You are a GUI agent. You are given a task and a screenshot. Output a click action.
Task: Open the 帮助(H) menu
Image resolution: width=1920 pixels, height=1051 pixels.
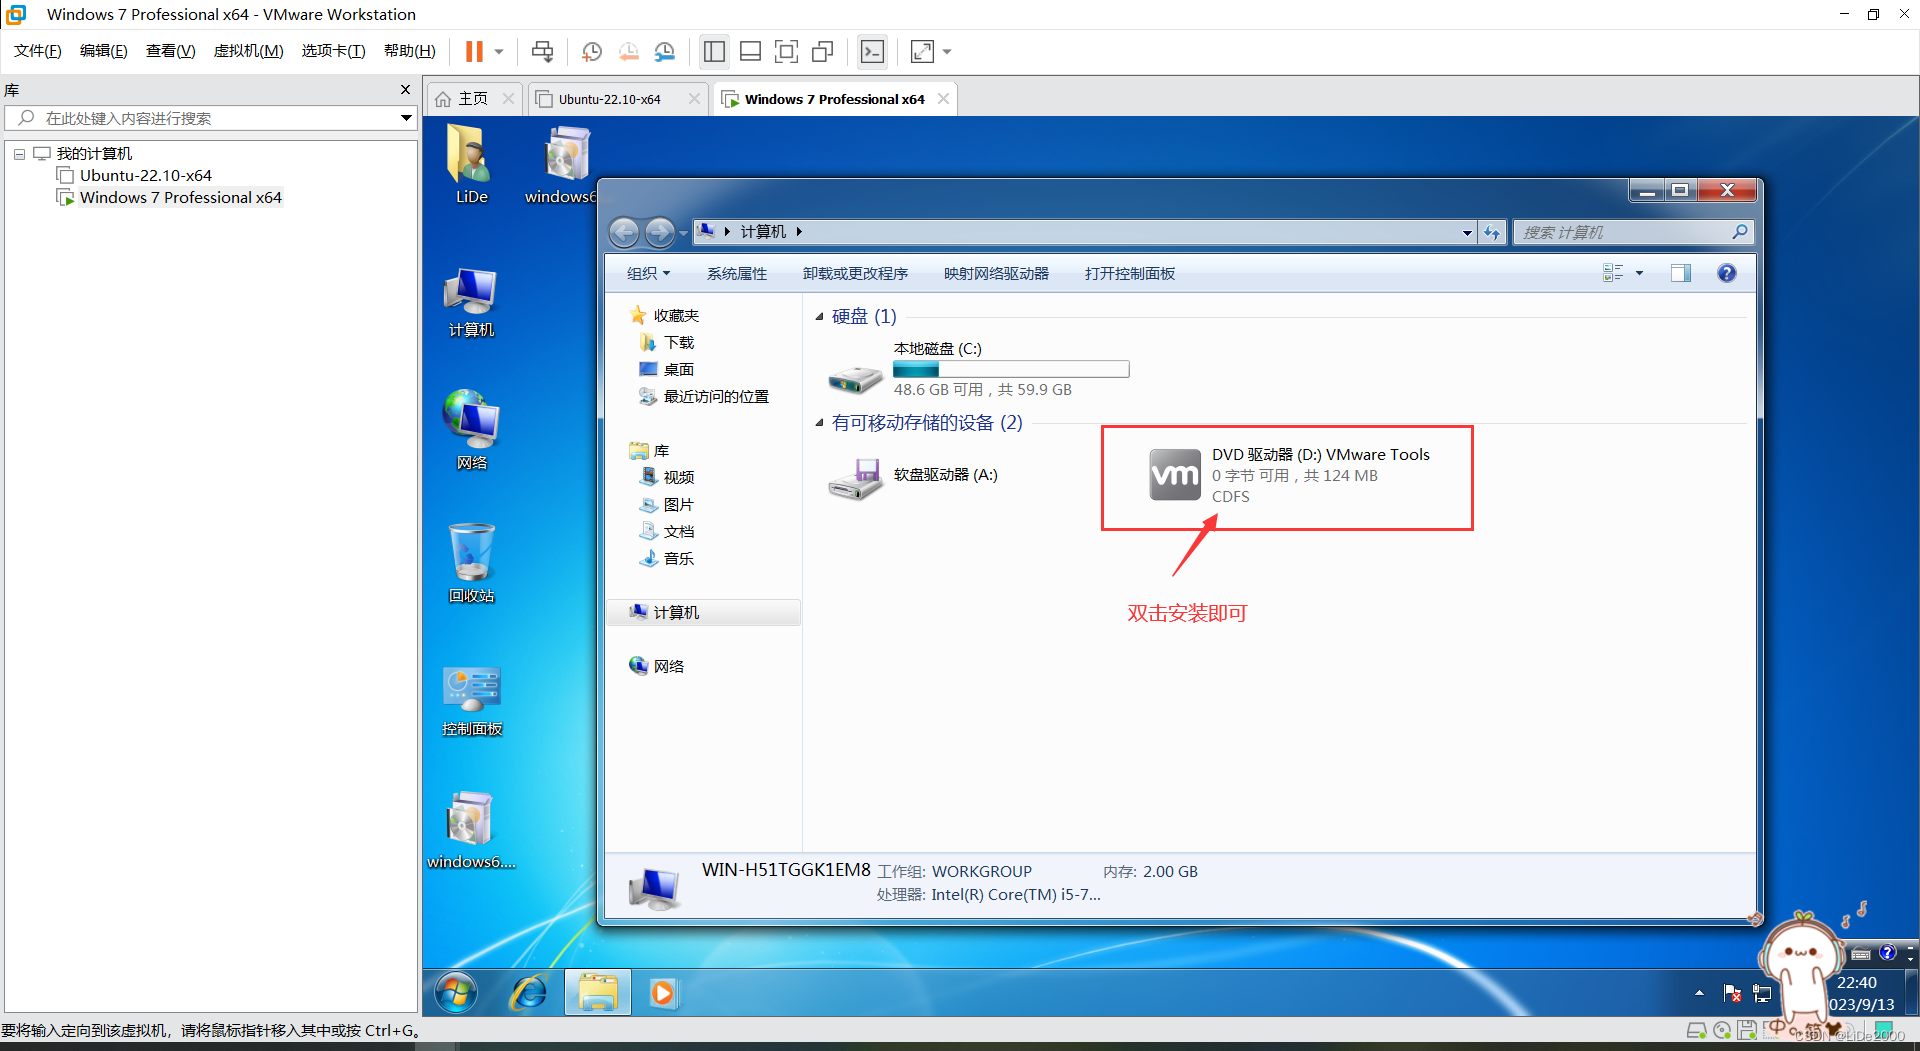coord(410,51)
